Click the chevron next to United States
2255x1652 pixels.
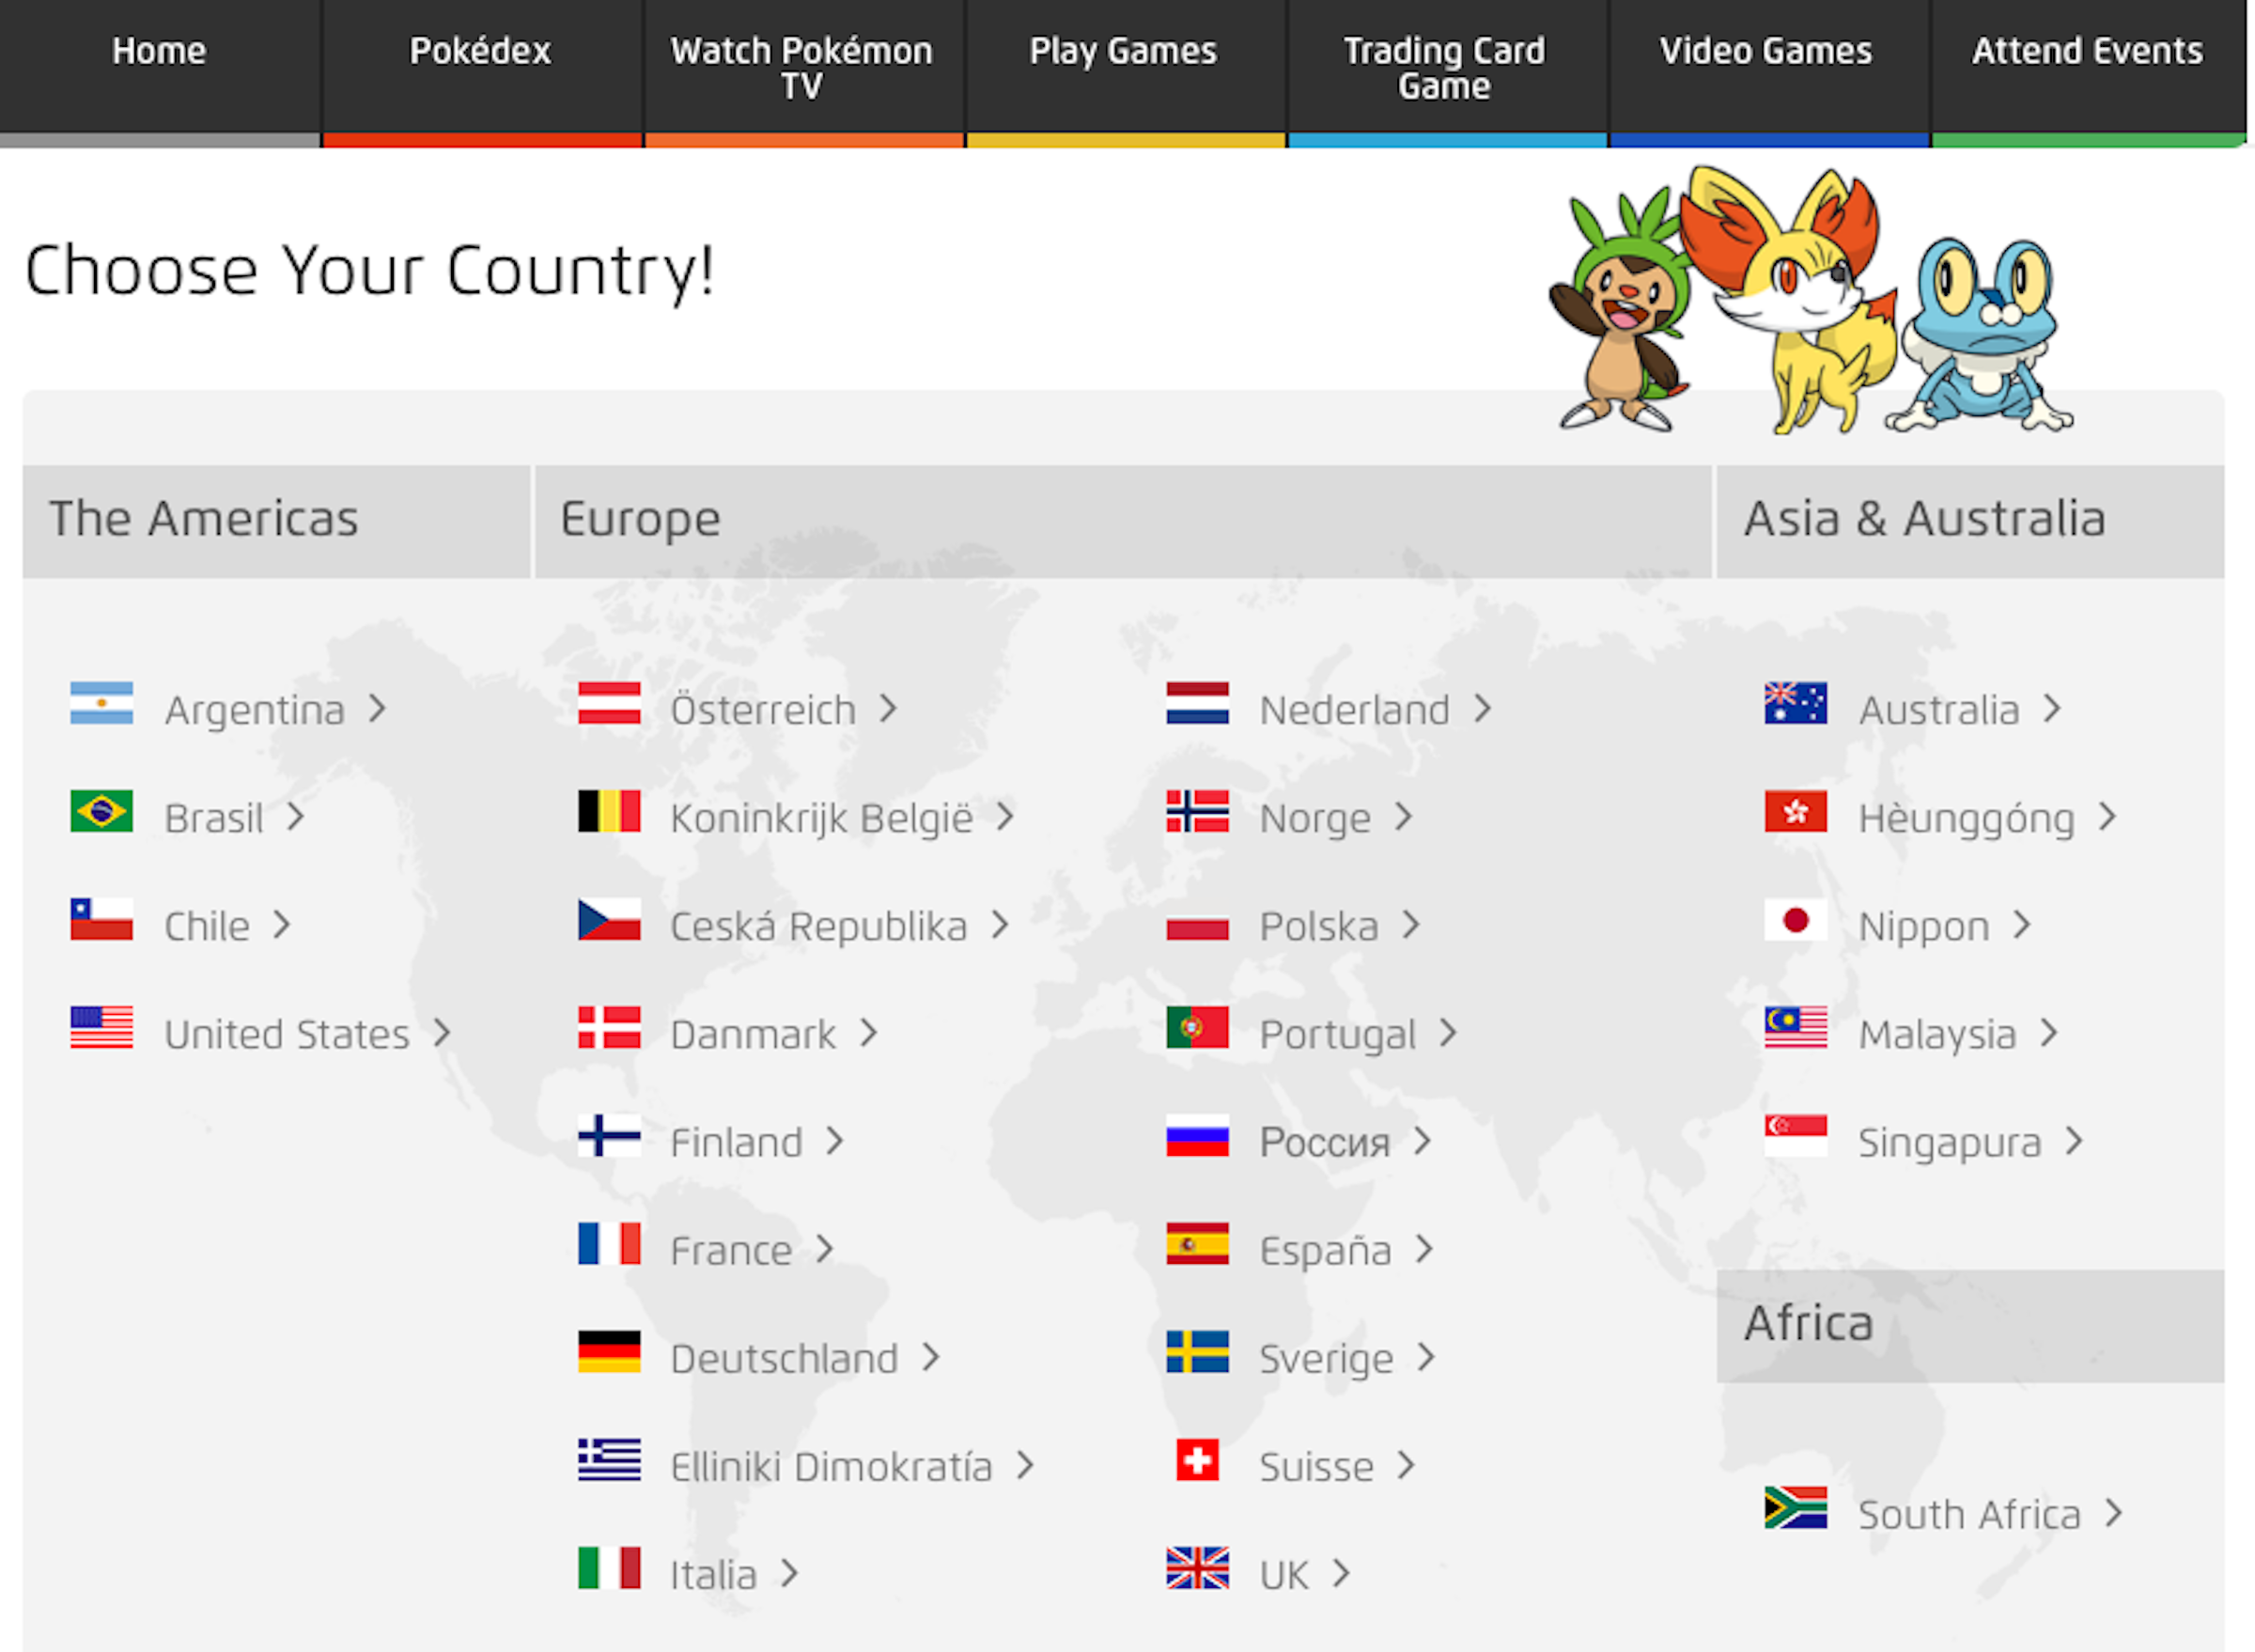tap(442, 1033)
